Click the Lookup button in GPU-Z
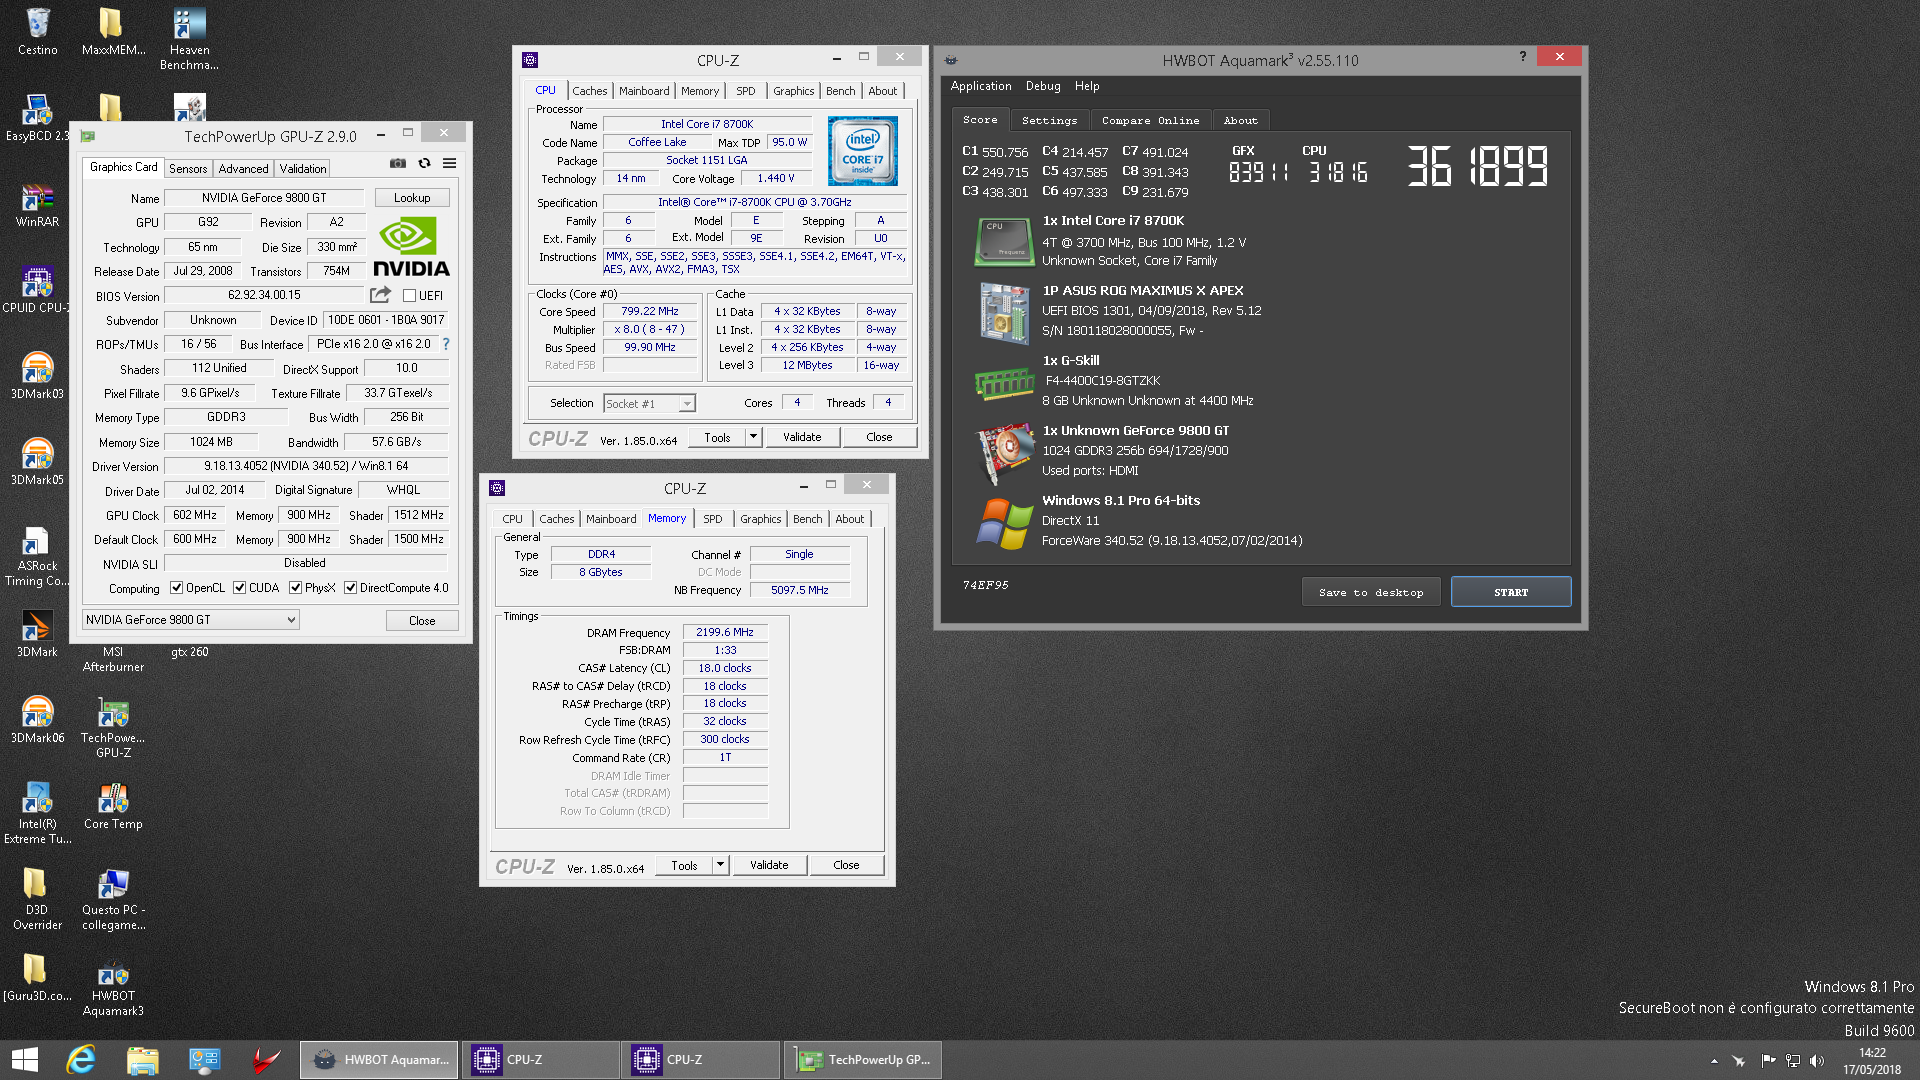This screenshot has width=1920, height=1080. click(412, 198)
